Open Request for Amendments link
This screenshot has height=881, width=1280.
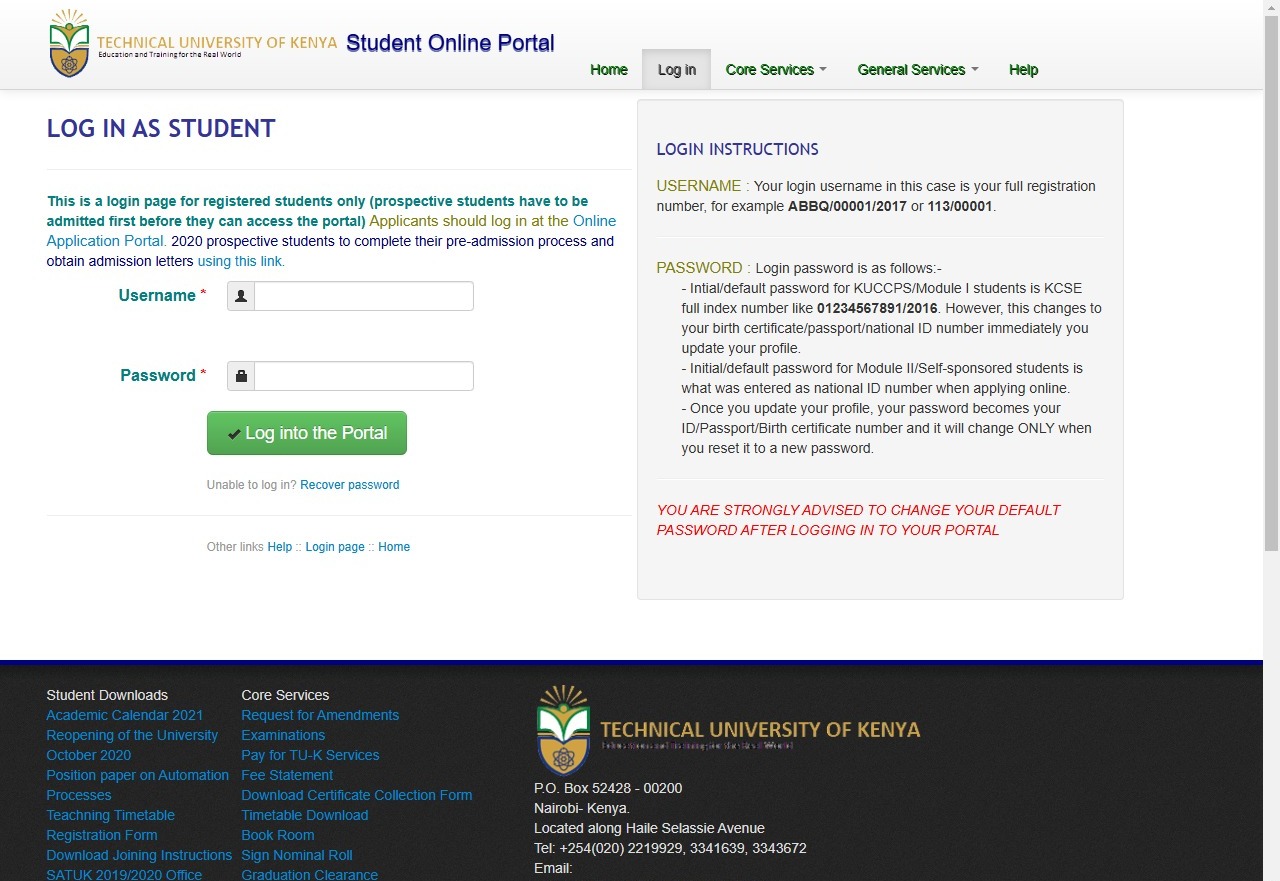320,715
